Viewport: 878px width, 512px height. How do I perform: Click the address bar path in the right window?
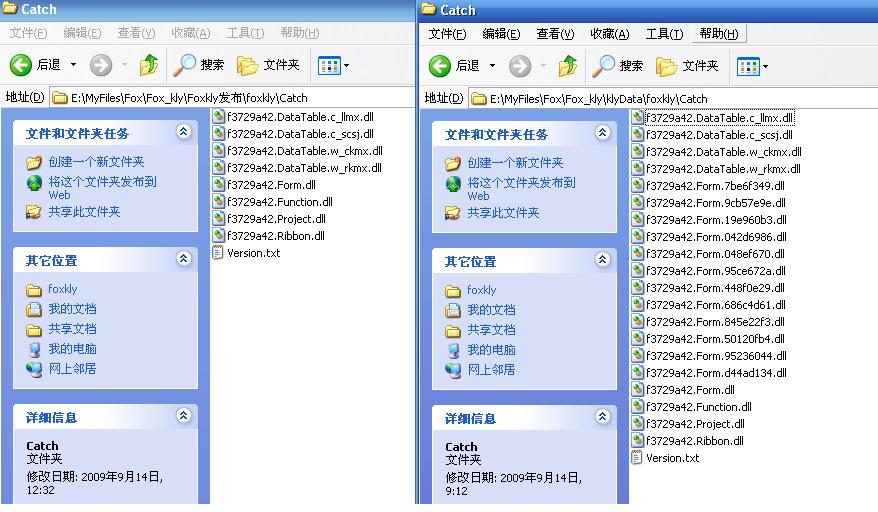pyautogui.click(x=599, y=99)
